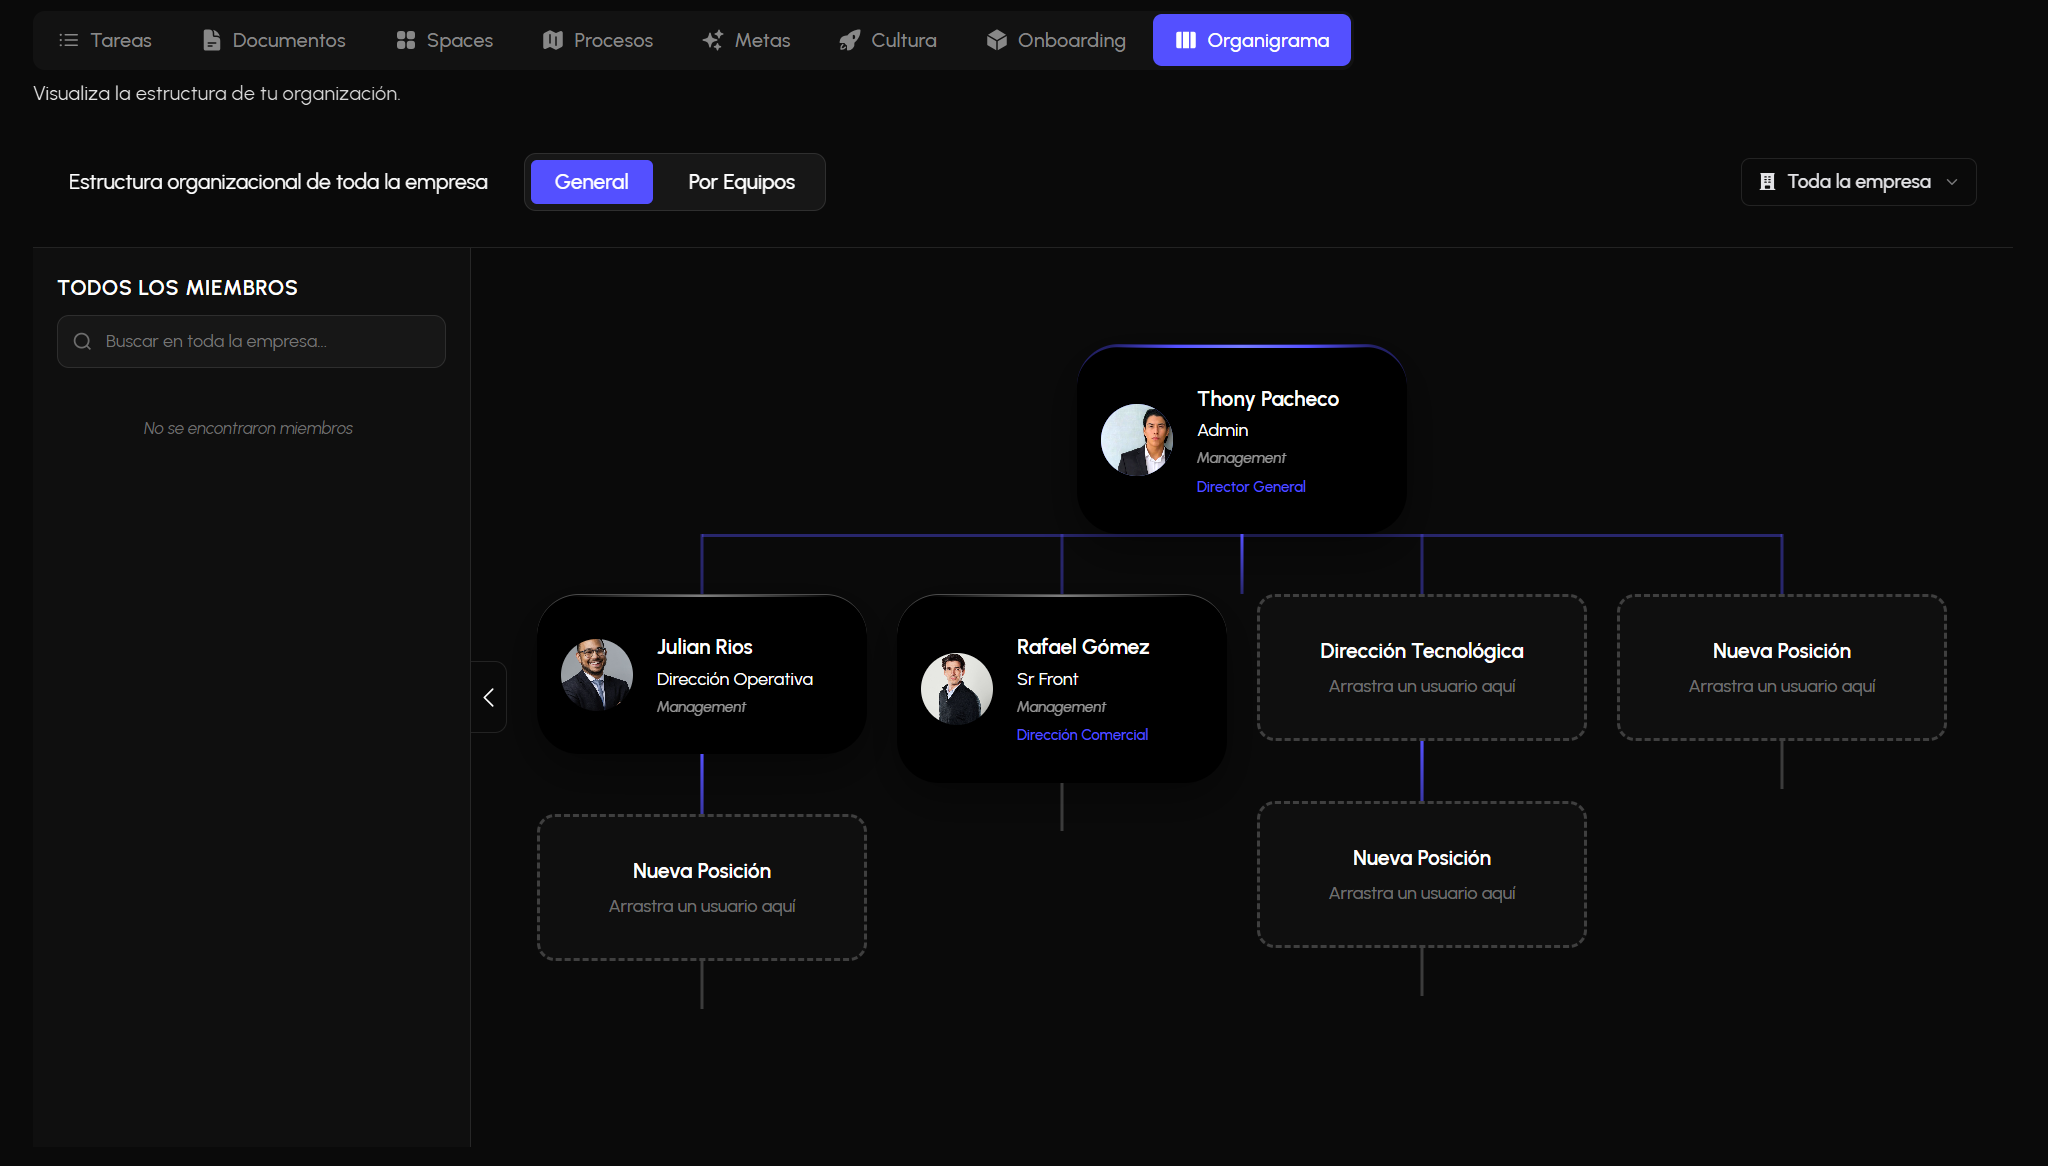Image resolution: width=2048 pixels, height=1166 pixels.
Task: Open the Organigrama tab
Action: point(1251,40)
